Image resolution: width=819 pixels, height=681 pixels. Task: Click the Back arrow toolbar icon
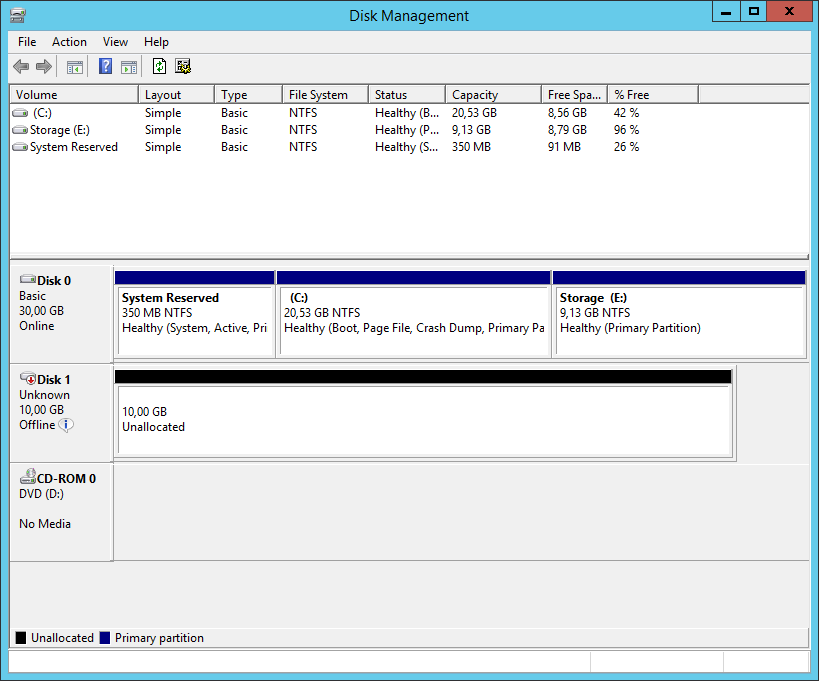[21, 66]
